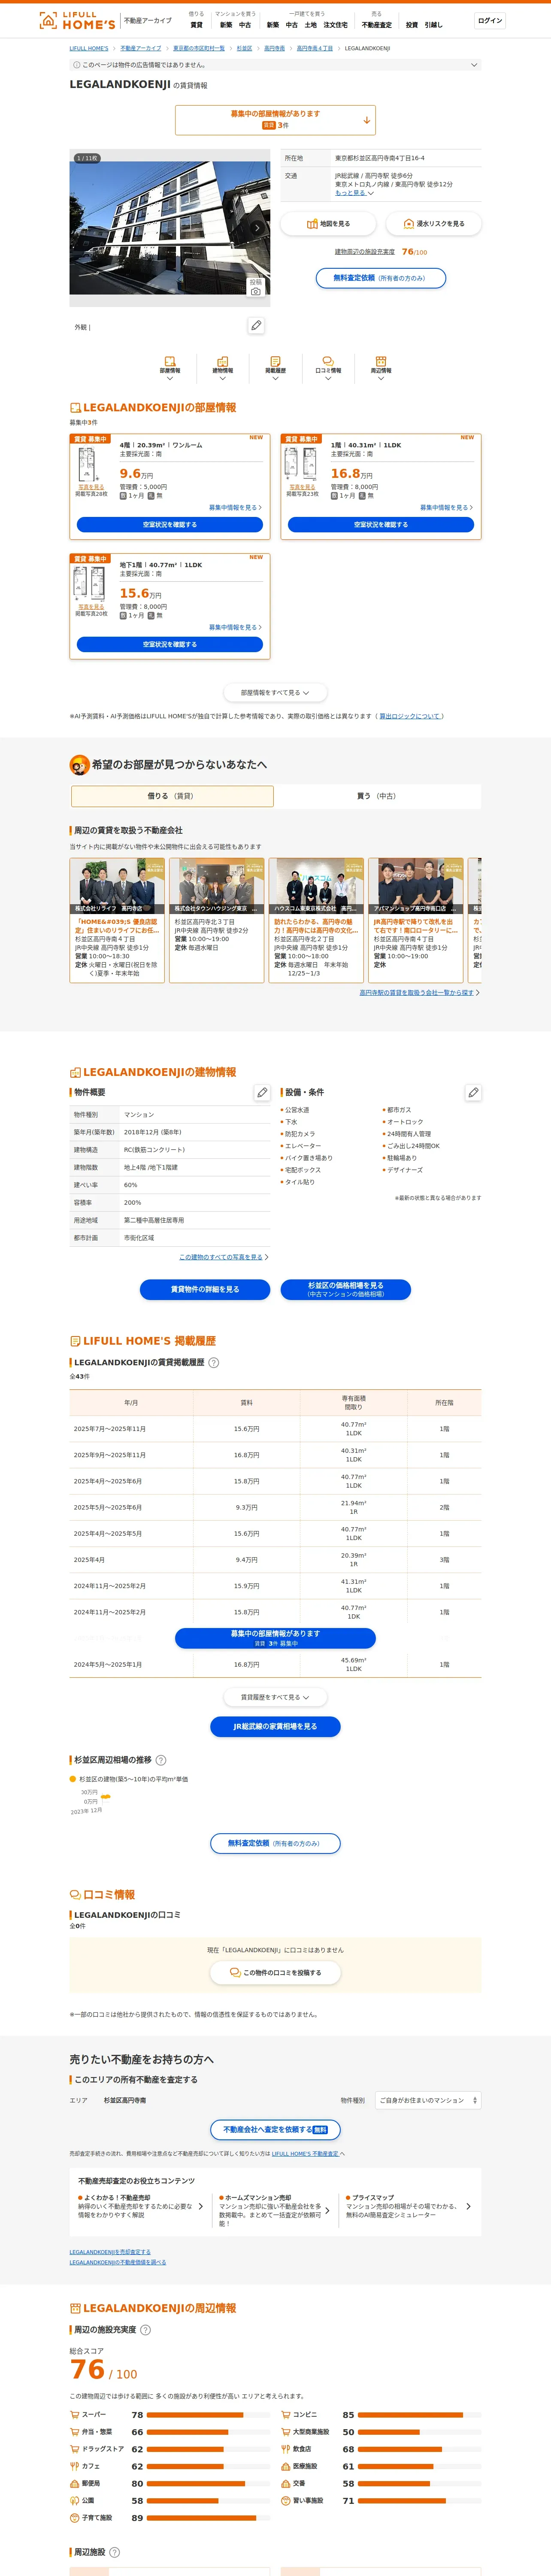The image size is (551, 2576).
Task: Open the 杉並区周辺相場の推移 help icon
Action: [161, 1759]
